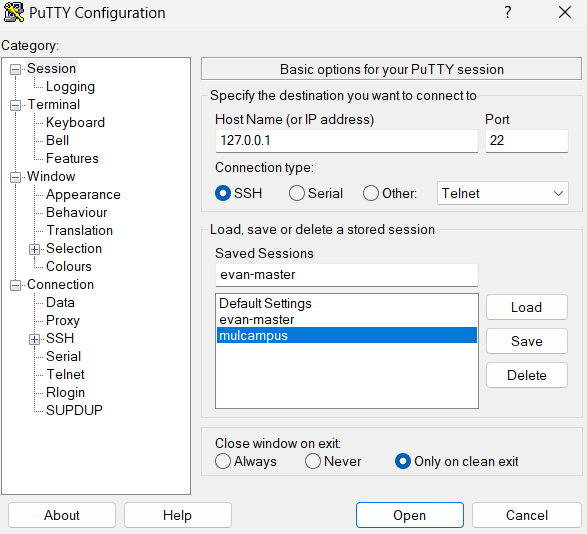Select the Colours category

pyautogui.click(x=69, y=266)
